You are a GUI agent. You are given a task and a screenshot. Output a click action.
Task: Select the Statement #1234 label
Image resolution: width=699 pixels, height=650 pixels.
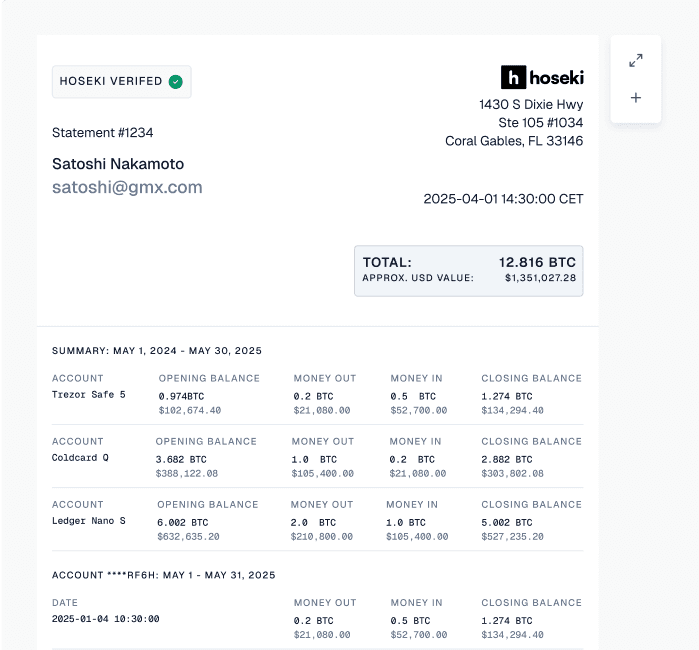click(102, 133)
